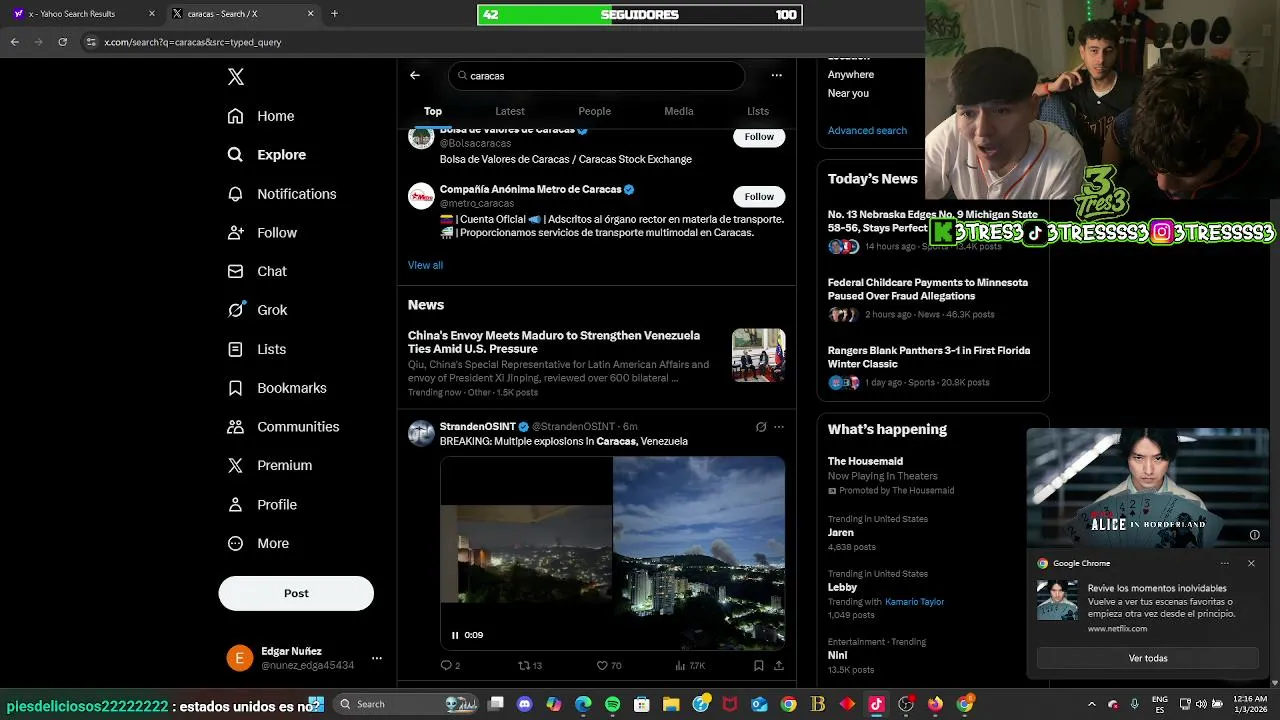Click the back arrow beside the search box
Screen dimensions: 1280x720
click(x=415, y=75)
